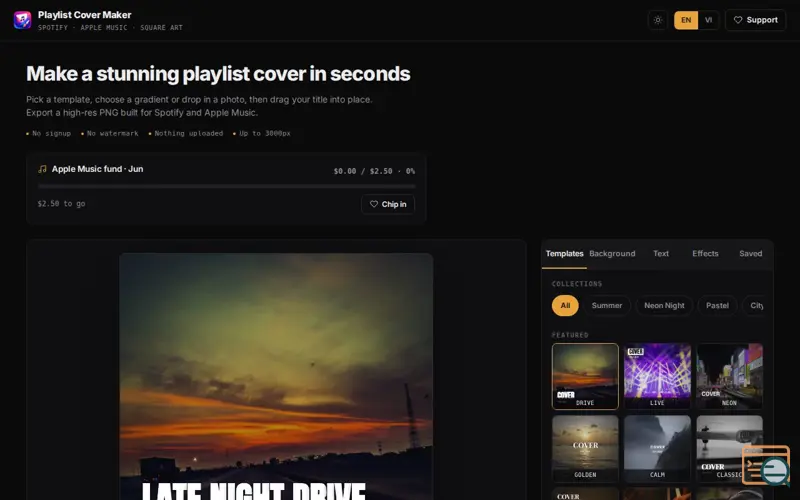Filter templates by the City collection
Screen dimensions: 800x500
(753, 306)
